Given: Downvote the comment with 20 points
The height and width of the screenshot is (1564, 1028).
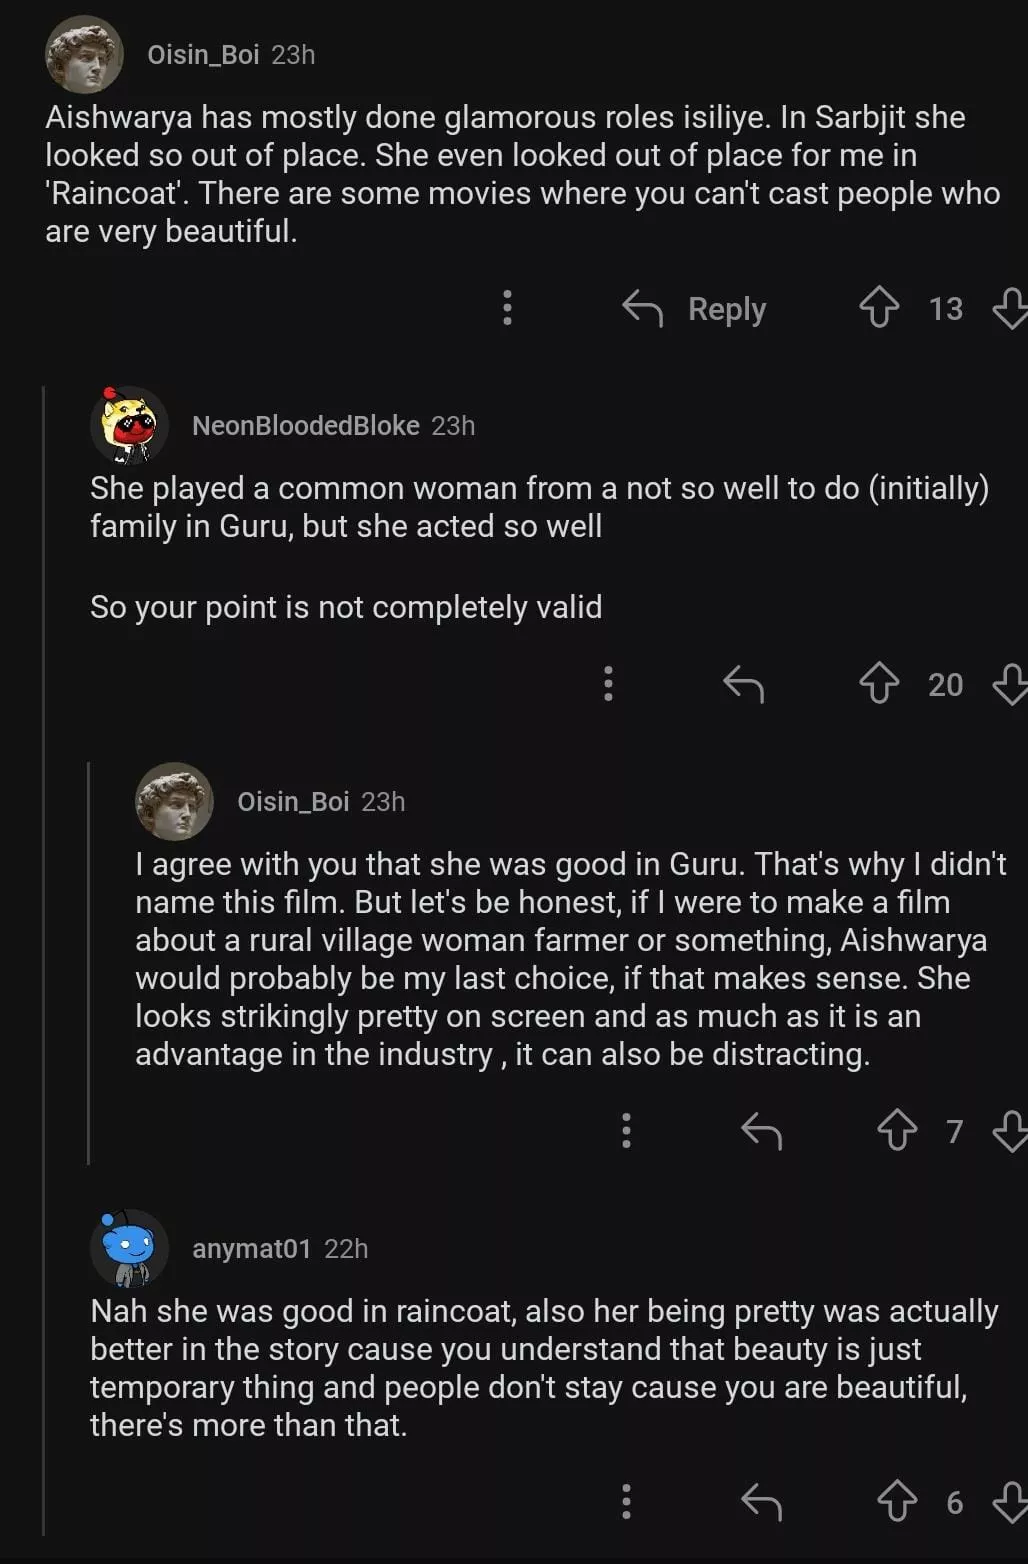Looking at the screenshot, I should pos(1010,684).
